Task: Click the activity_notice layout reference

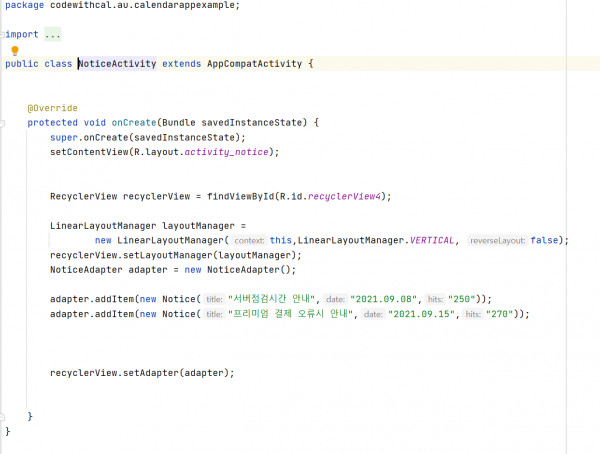Action: coord(227,152)
